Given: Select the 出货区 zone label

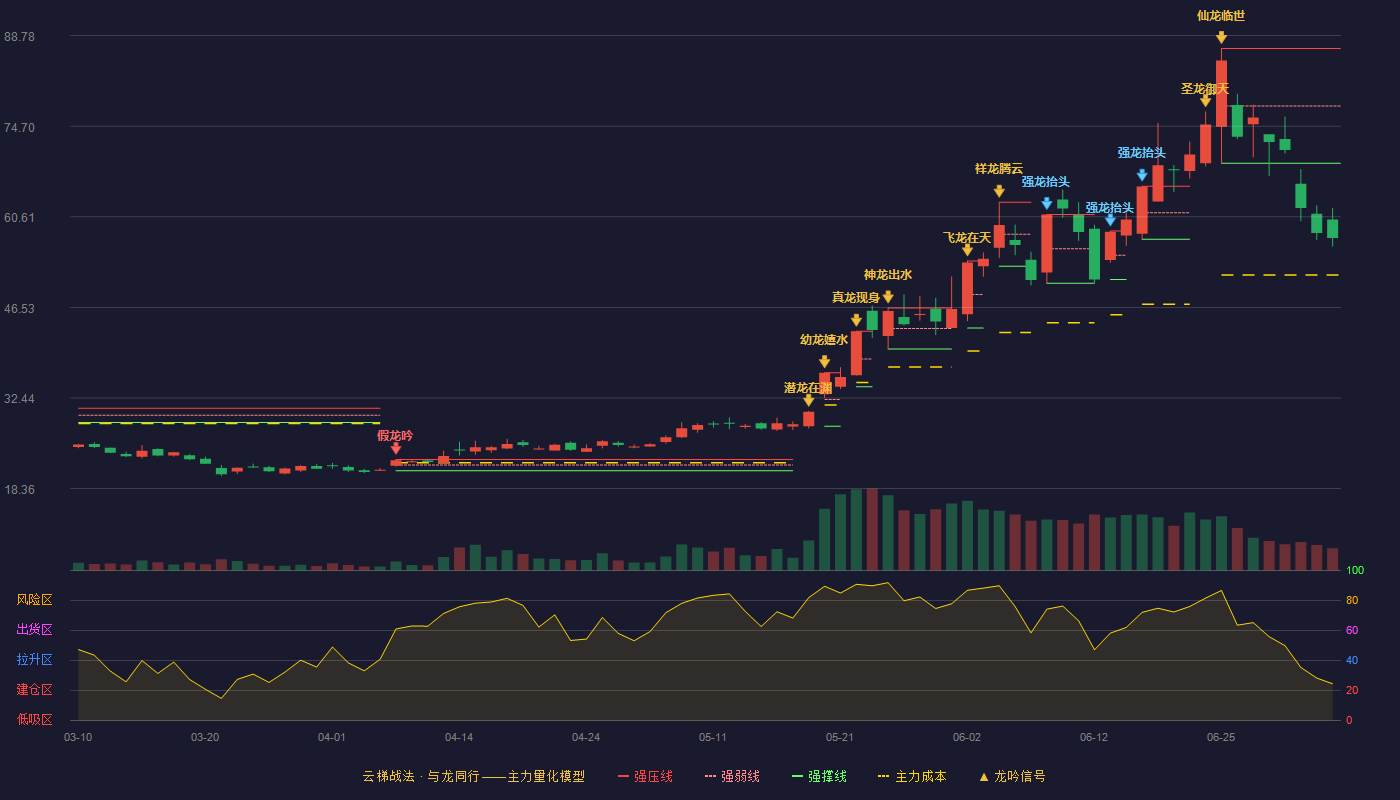Looking at the screenshot, I should click(x=34, y=630).
